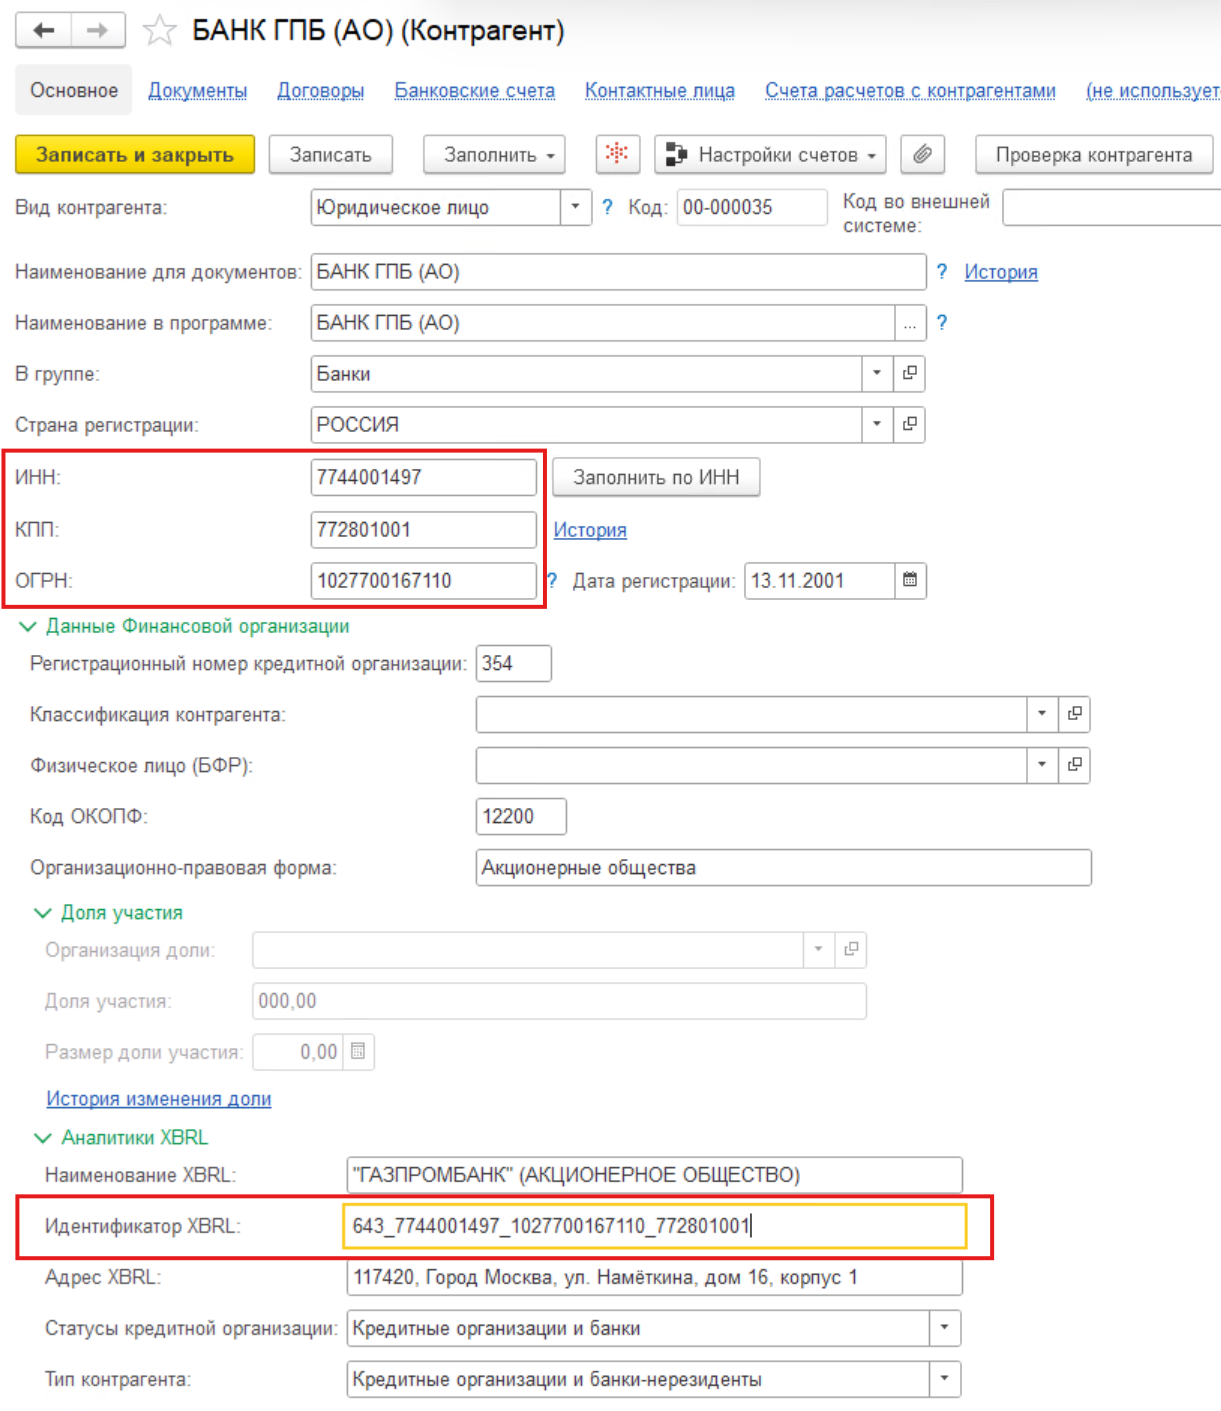Collapse the Доля участия section

[43, 913]
